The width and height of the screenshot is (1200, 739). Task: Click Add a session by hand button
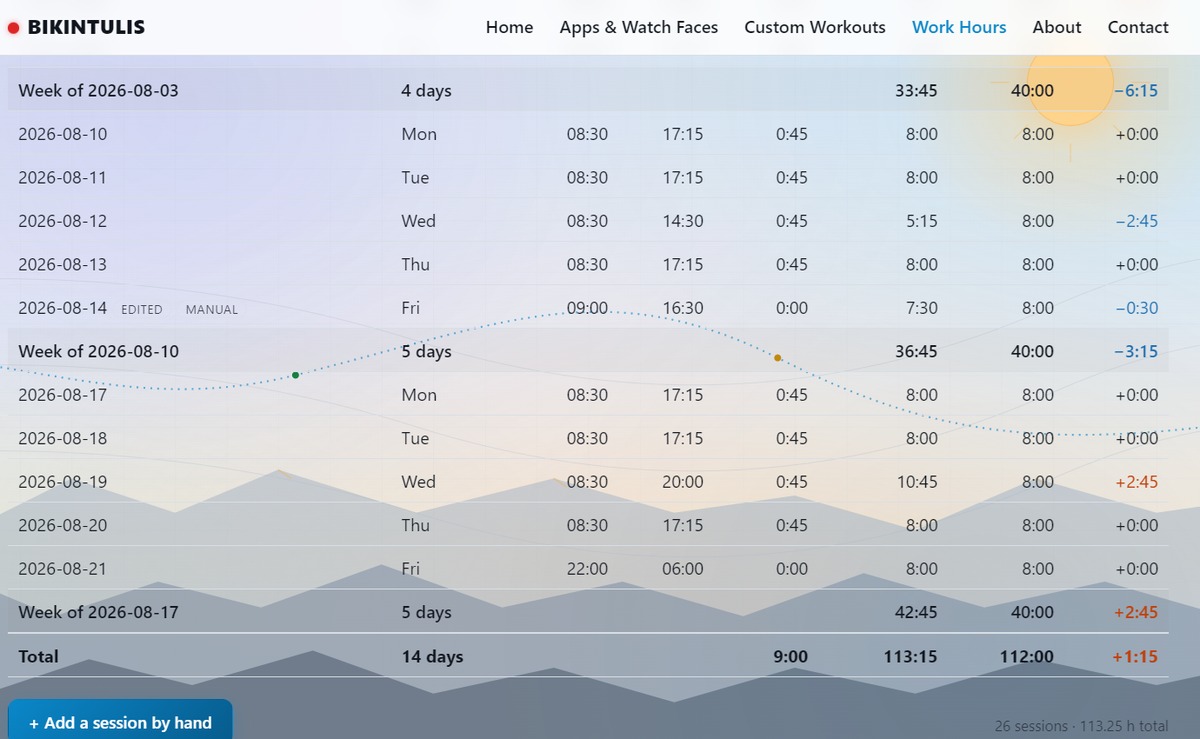(x=120, y=722)
